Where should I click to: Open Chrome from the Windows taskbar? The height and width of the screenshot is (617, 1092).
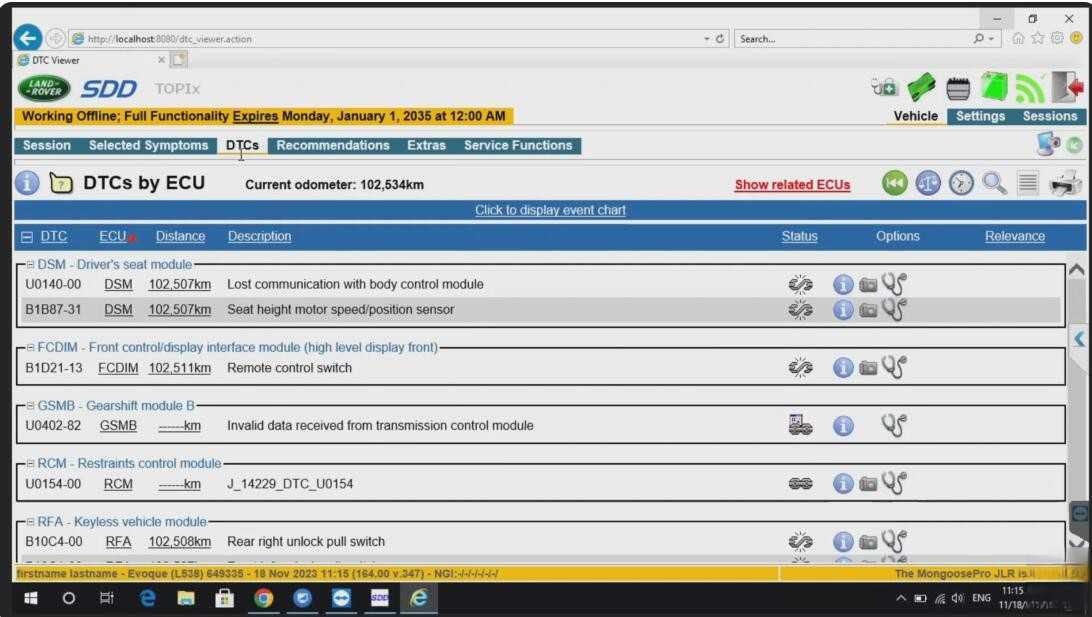263,598
